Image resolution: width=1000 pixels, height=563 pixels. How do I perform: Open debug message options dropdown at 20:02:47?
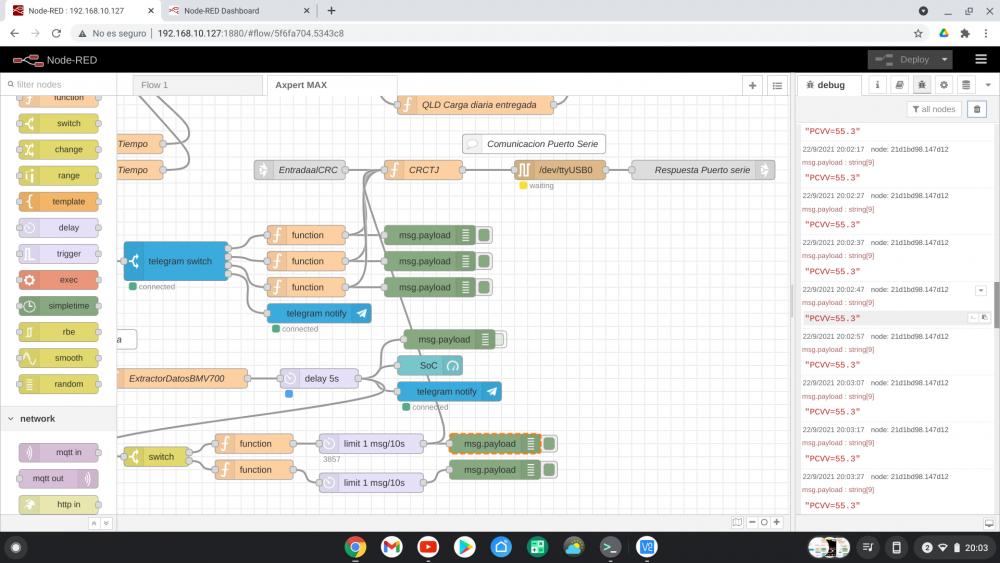coord(981,291)
